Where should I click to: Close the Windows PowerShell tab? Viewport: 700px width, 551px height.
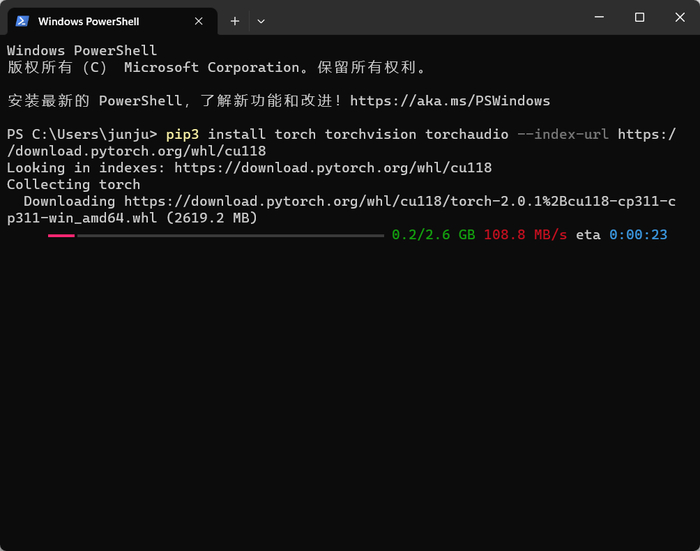[199, 21]
